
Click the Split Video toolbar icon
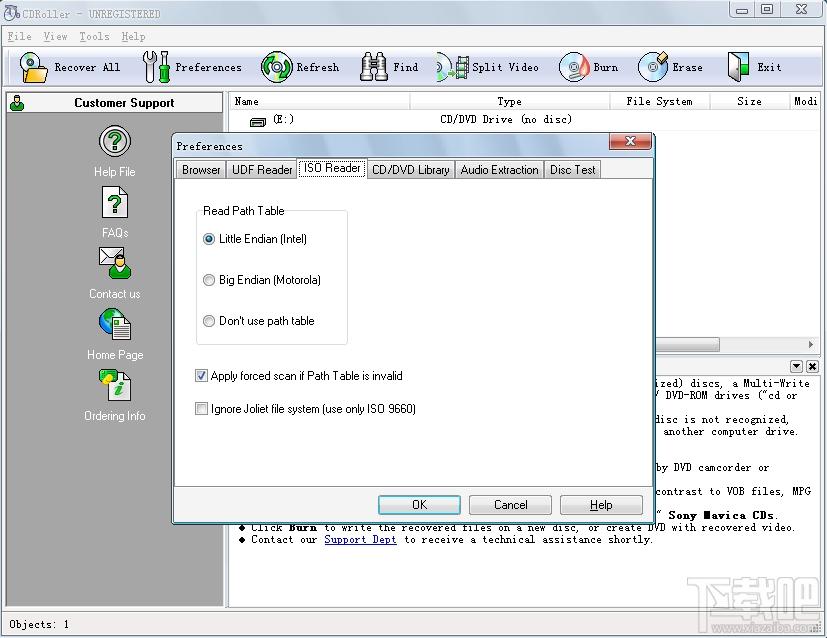[453, 67]
